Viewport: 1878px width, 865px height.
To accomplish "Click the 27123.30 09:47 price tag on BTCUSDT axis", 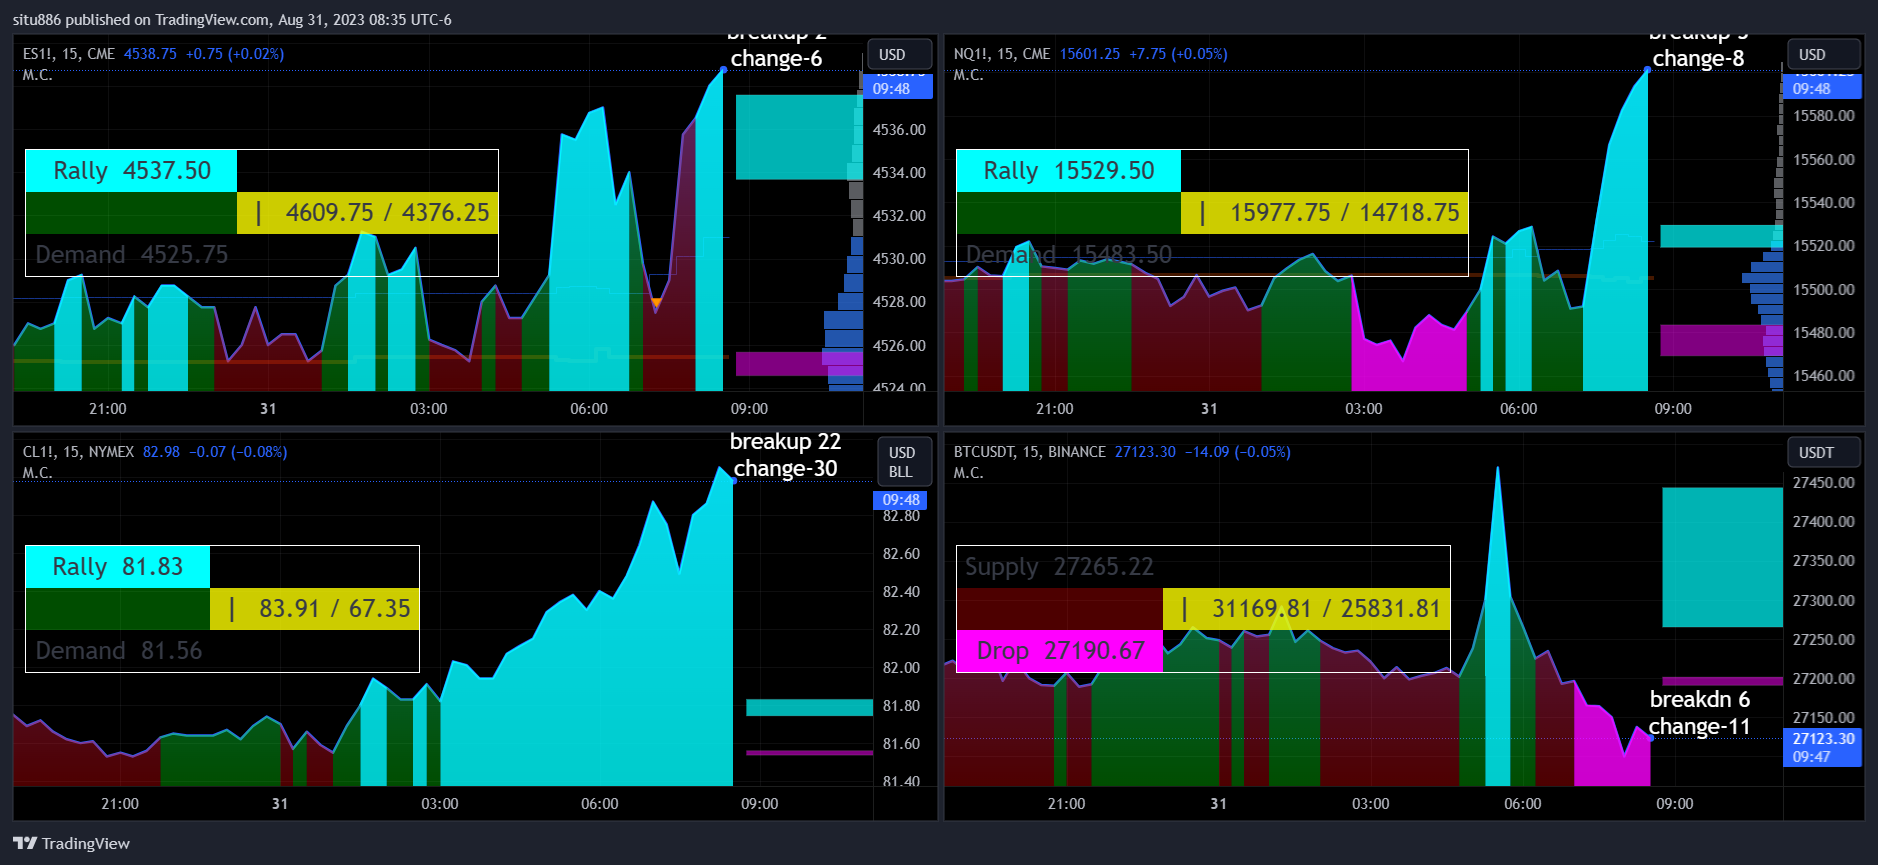I will point(1822,748).
